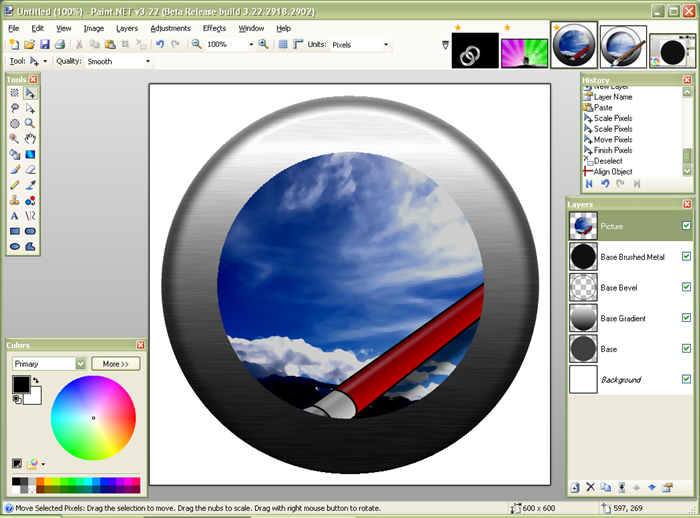Select the Clone Stamp tool
Viewport: 700px width, 518px height.
coord(15,201)
